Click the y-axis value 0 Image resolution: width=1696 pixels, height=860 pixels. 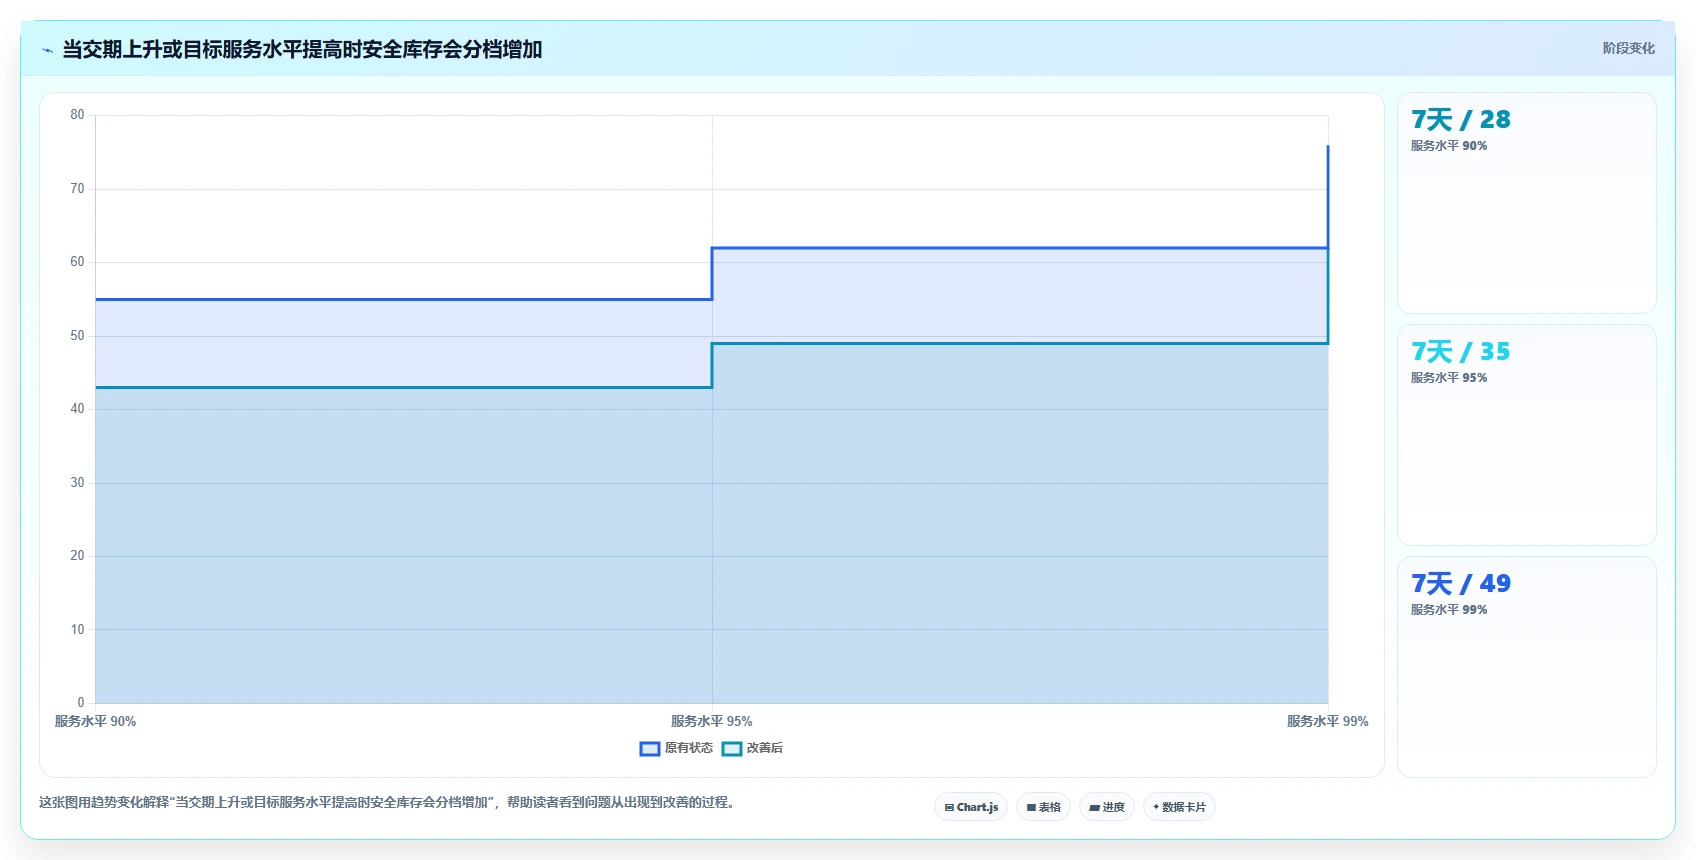(x=81, y=703)
